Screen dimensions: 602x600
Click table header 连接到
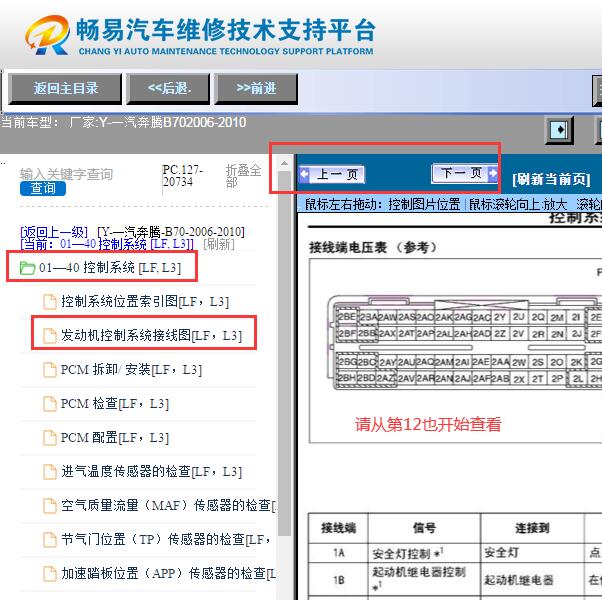click(x=532, y=528)
